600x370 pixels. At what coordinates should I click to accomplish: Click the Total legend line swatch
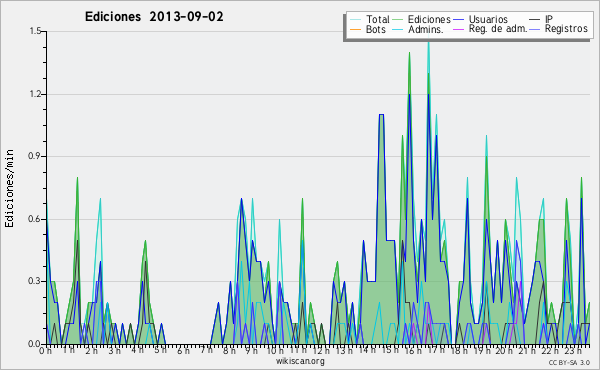point(355,20)
